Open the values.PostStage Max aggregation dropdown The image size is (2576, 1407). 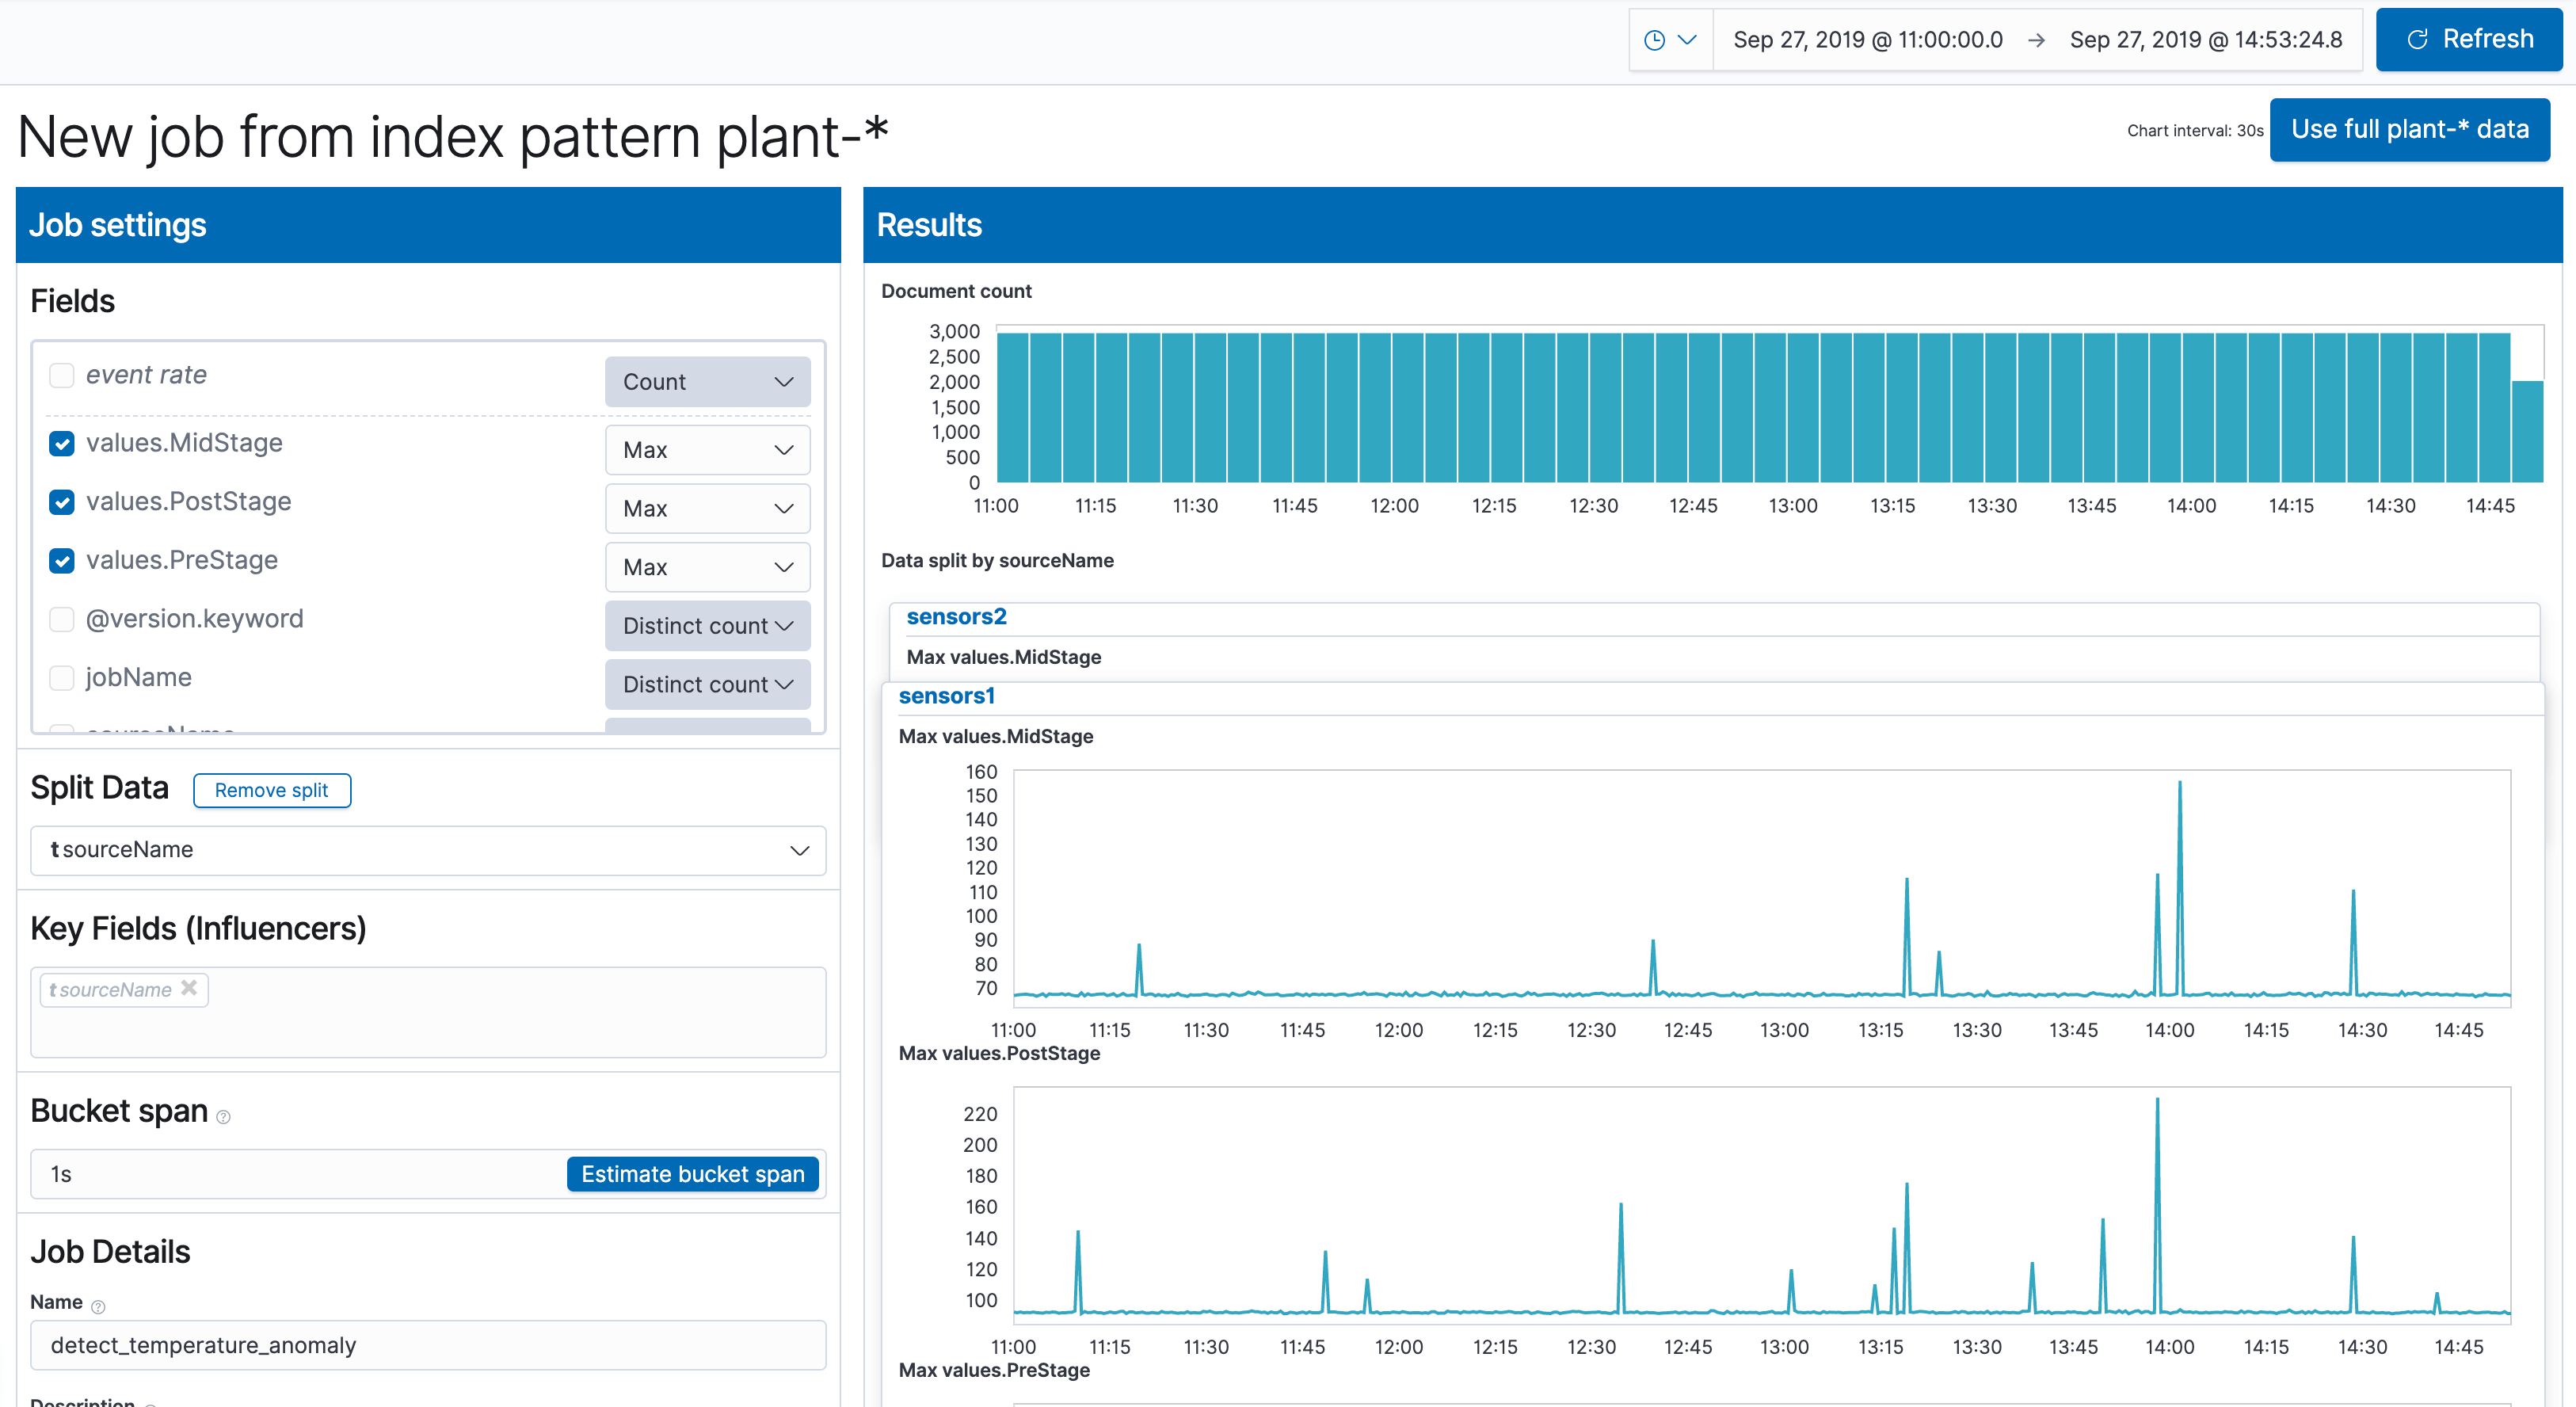coord(707,509)
